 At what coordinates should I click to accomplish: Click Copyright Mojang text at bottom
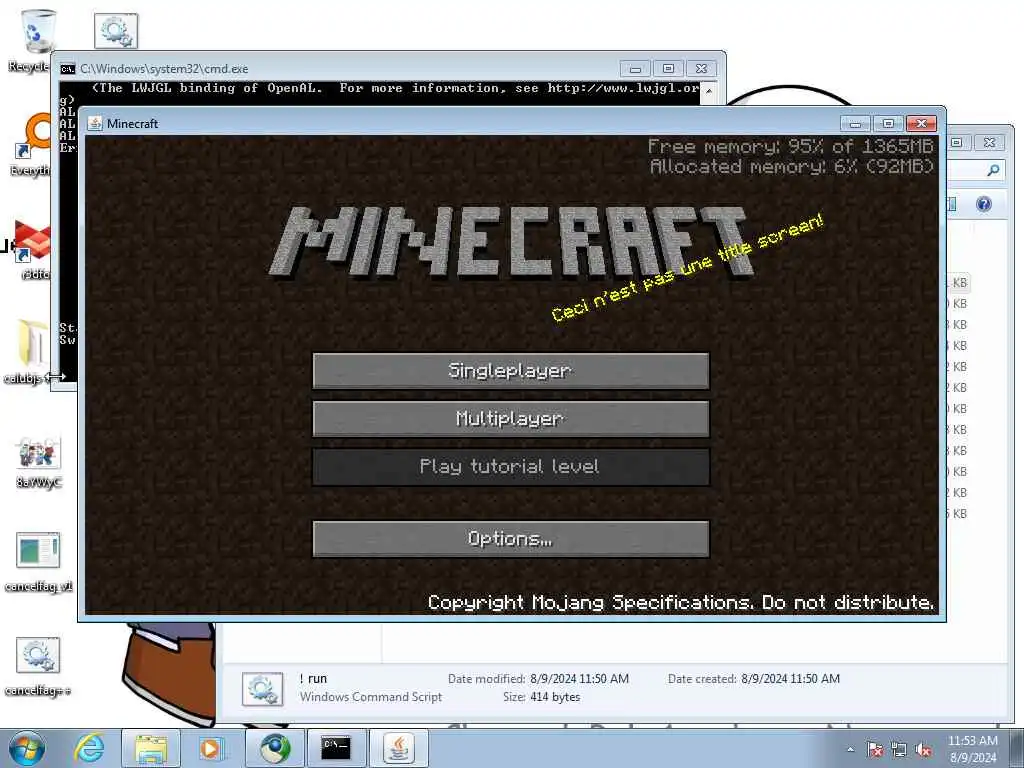click(x=680, y=602)
